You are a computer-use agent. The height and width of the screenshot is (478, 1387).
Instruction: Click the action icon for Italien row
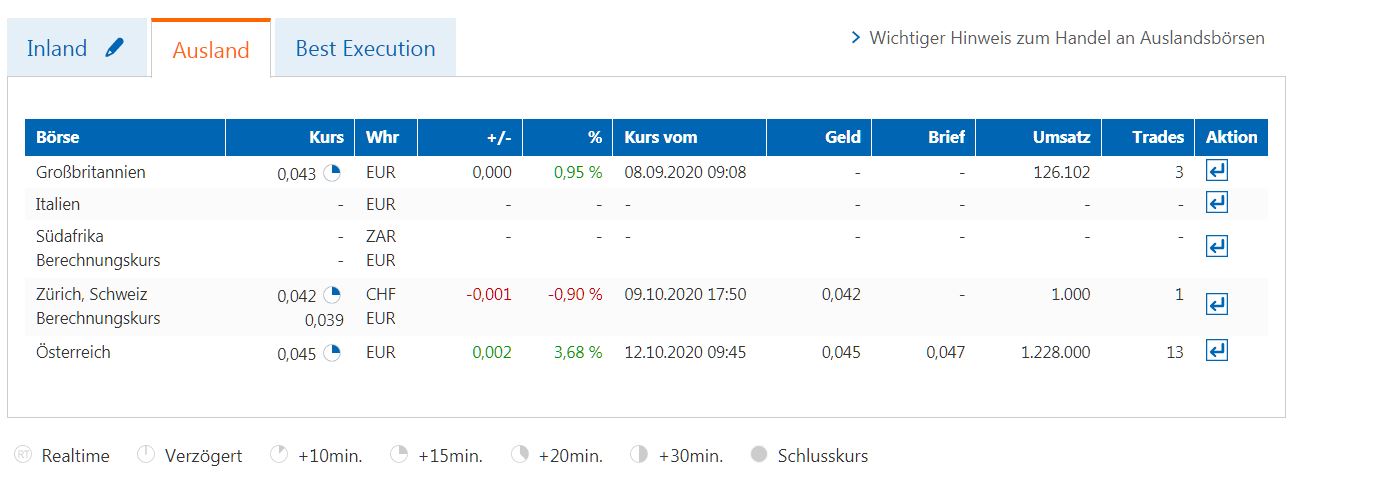click(x=1217, y=203)
